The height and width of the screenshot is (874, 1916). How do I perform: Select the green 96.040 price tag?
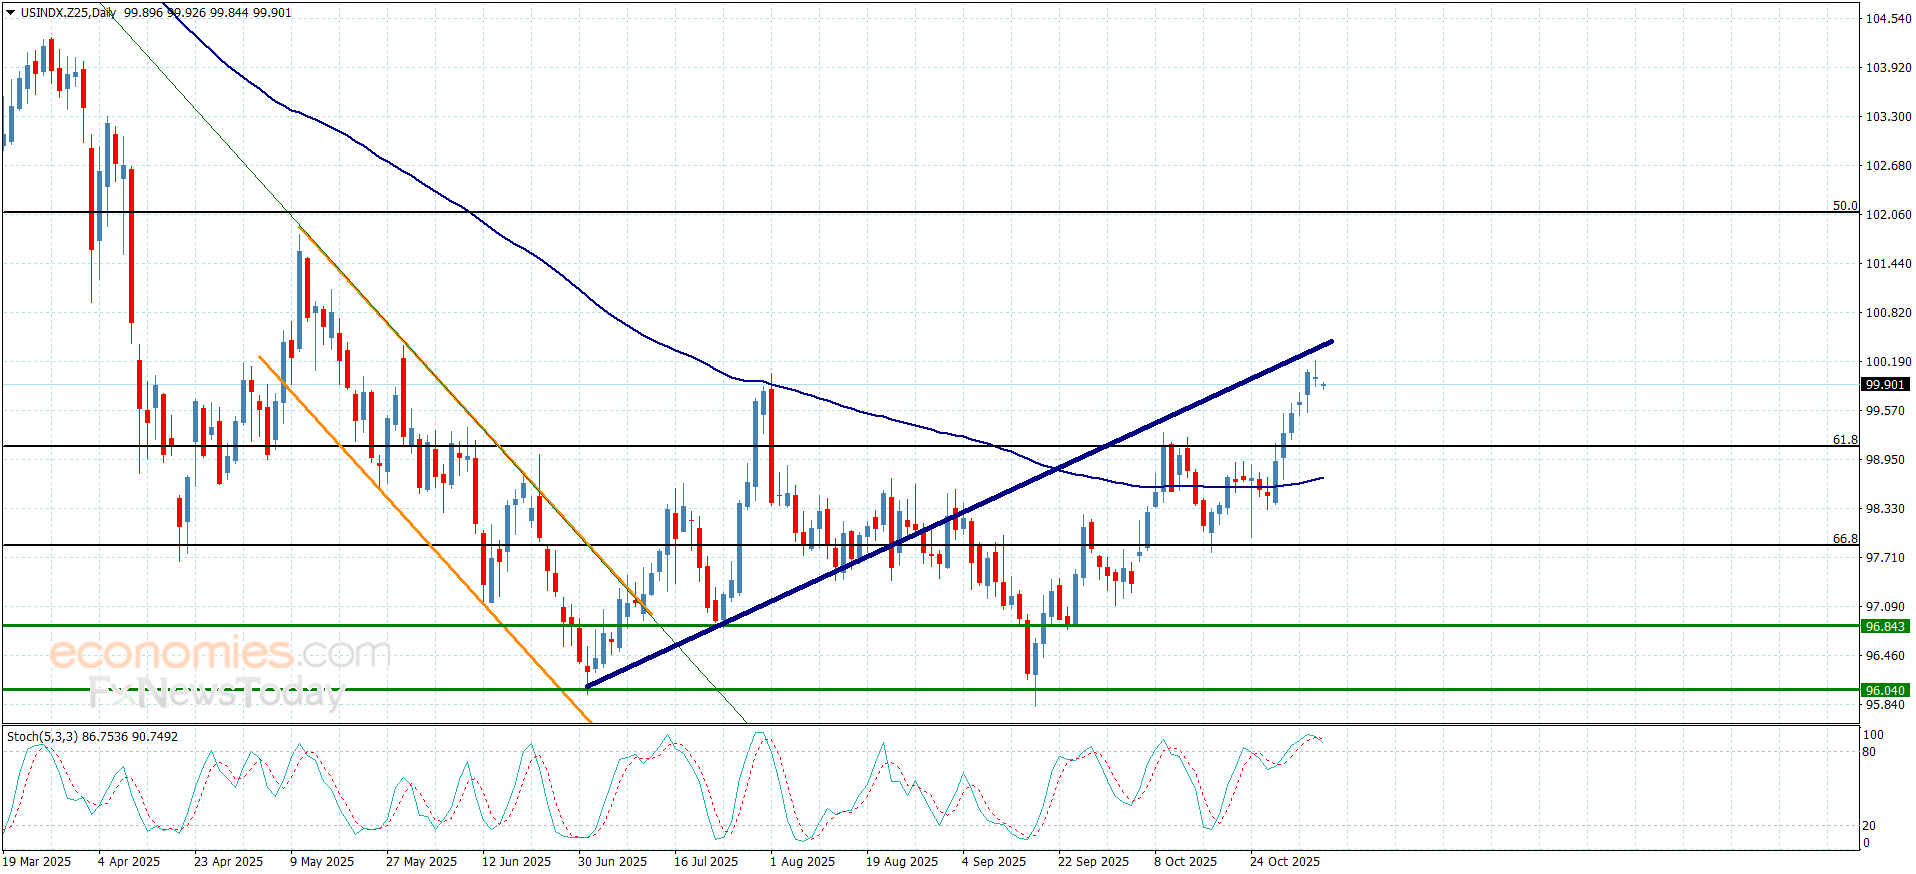[1884, 691]
